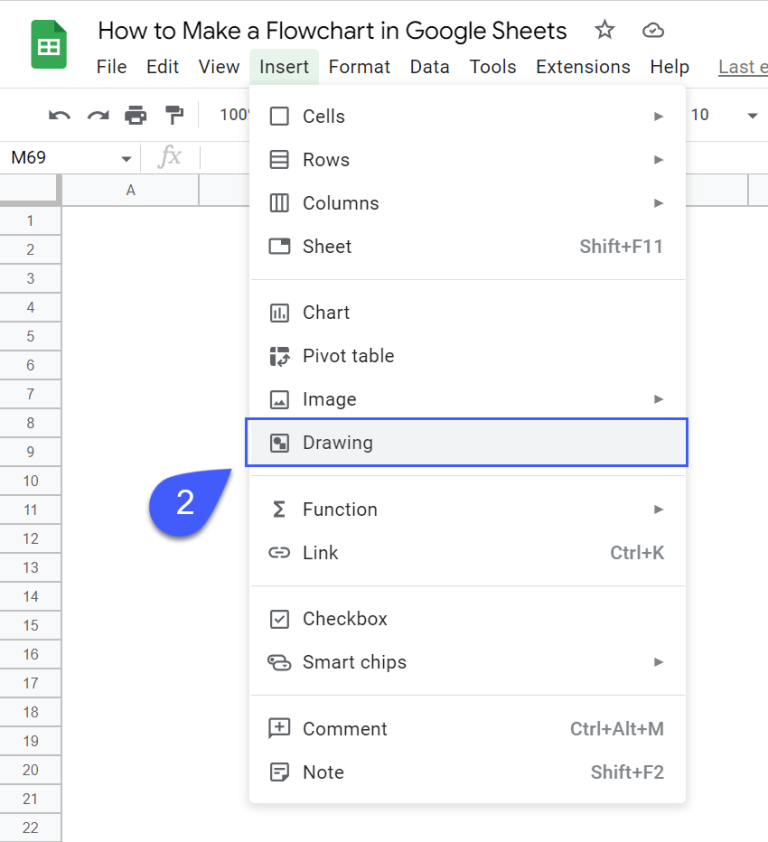
Task: Select the Paint format tool
Action: pos(173,115)
